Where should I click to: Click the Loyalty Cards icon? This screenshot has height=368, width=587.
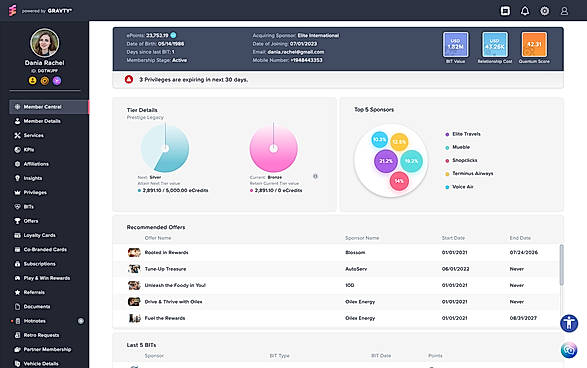[17, 235]
